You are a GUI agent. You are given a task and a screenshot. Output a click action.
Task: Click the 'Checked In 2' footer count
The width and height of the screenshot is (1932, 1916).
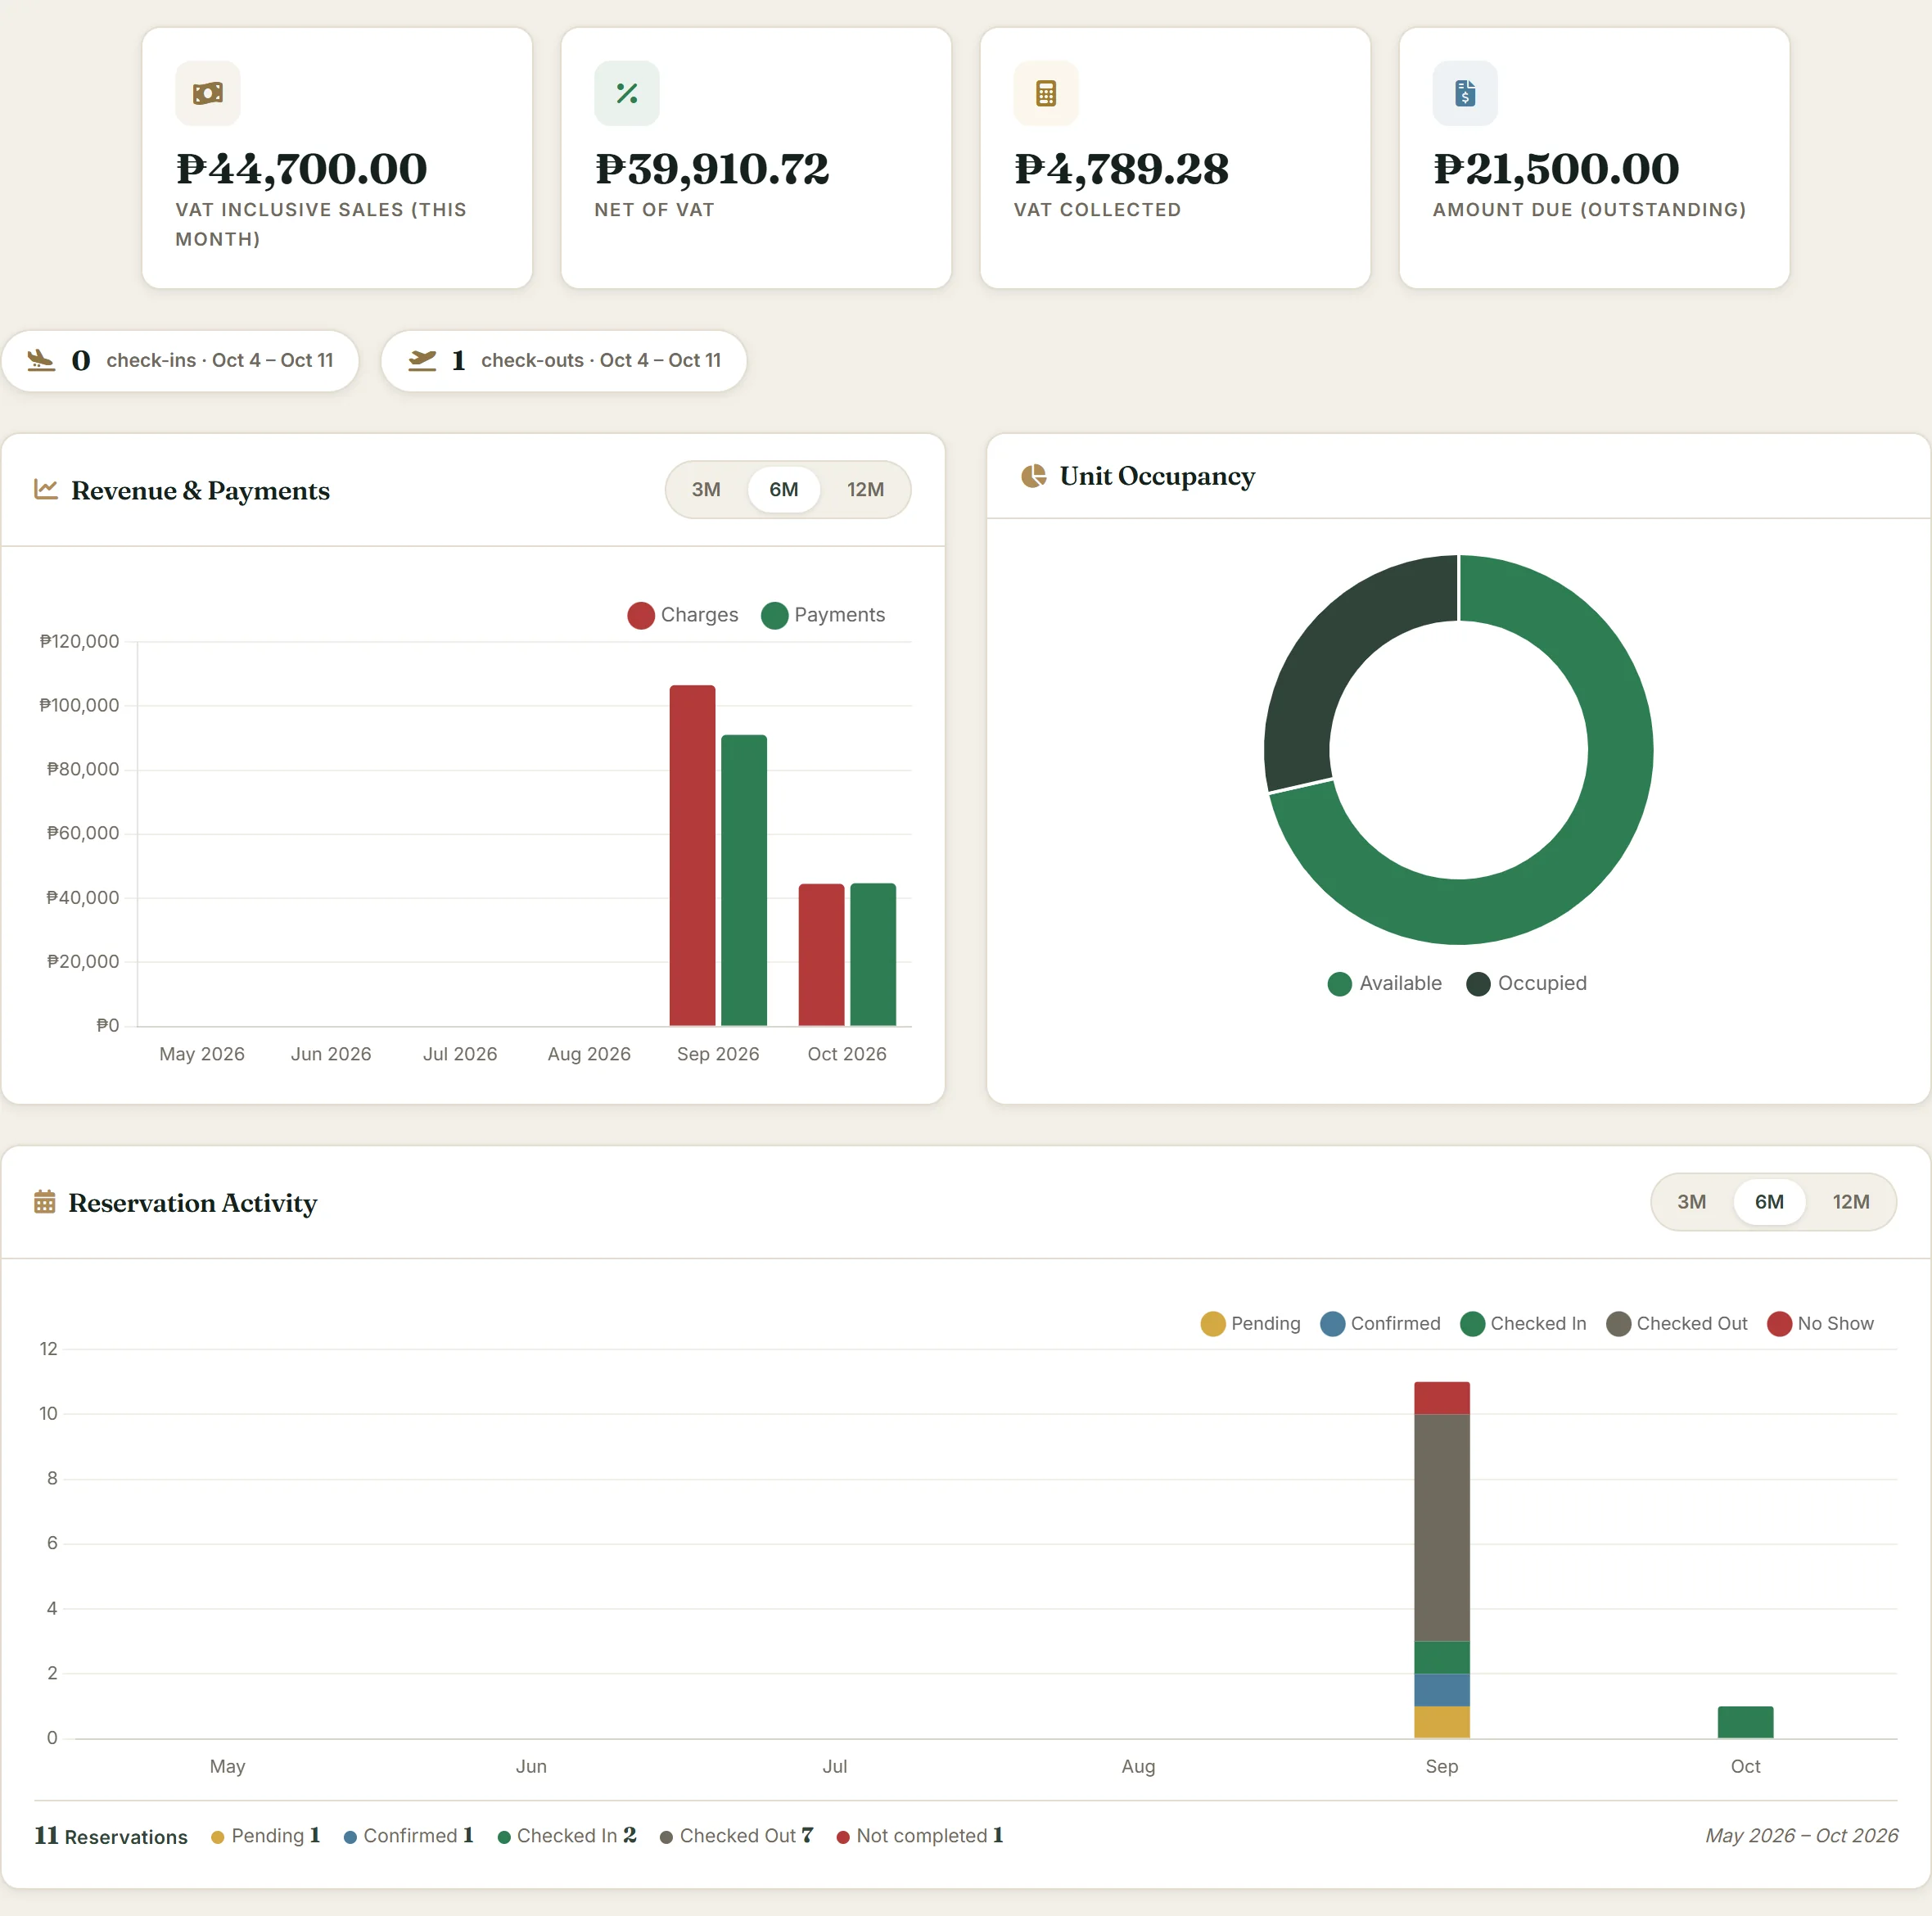tap(567, 1836)
